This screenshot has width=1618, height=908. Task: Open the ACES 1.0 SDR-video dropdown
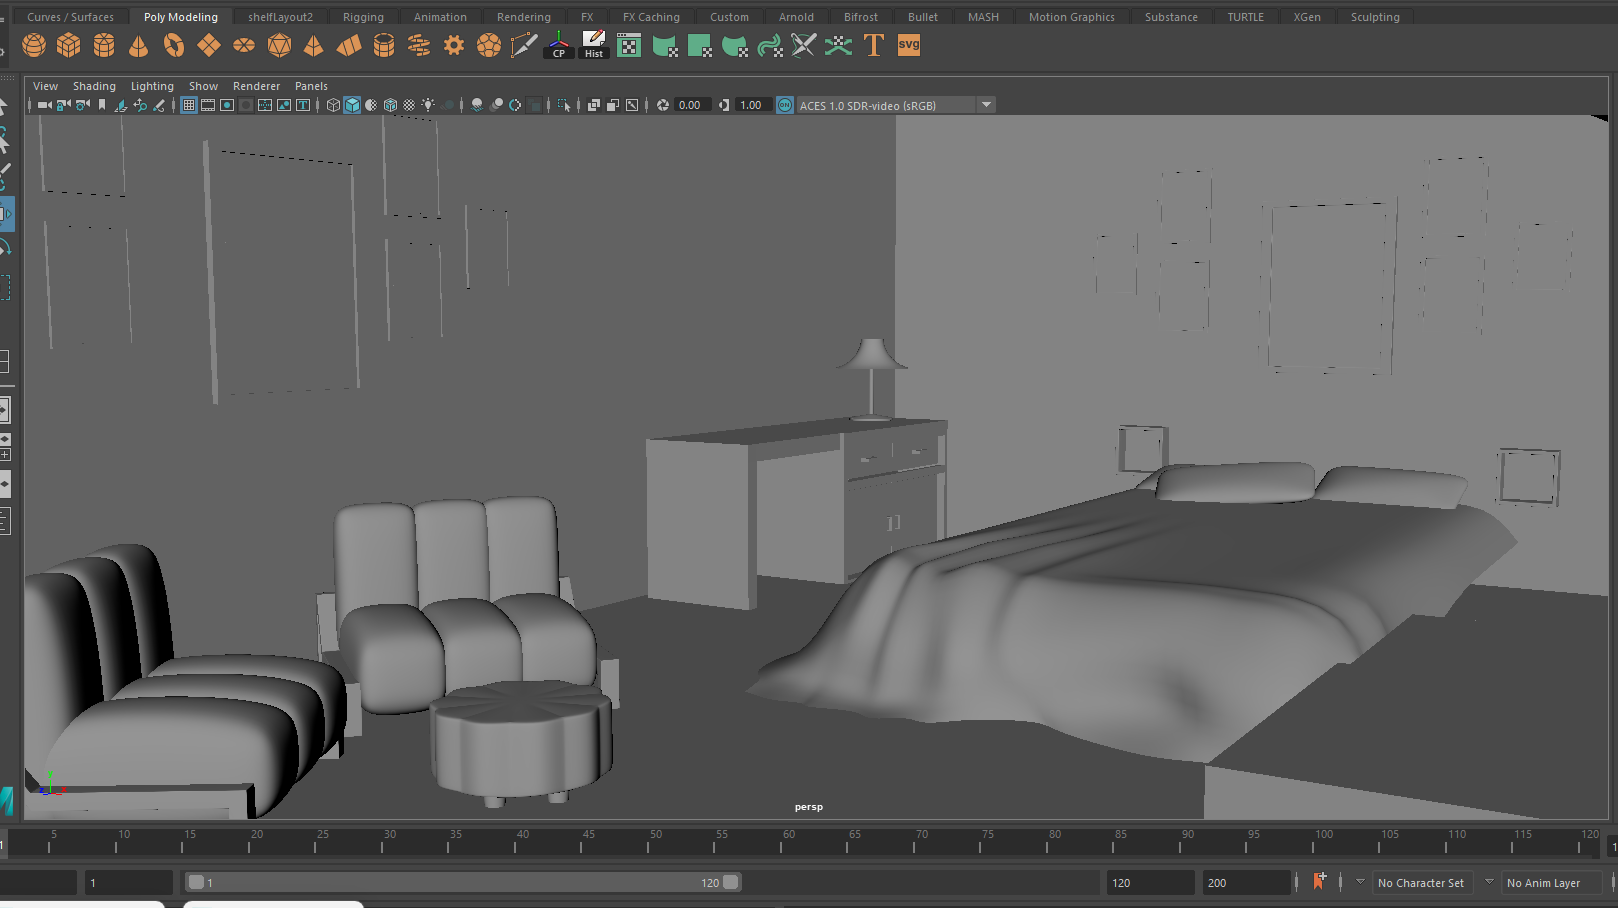986,105
